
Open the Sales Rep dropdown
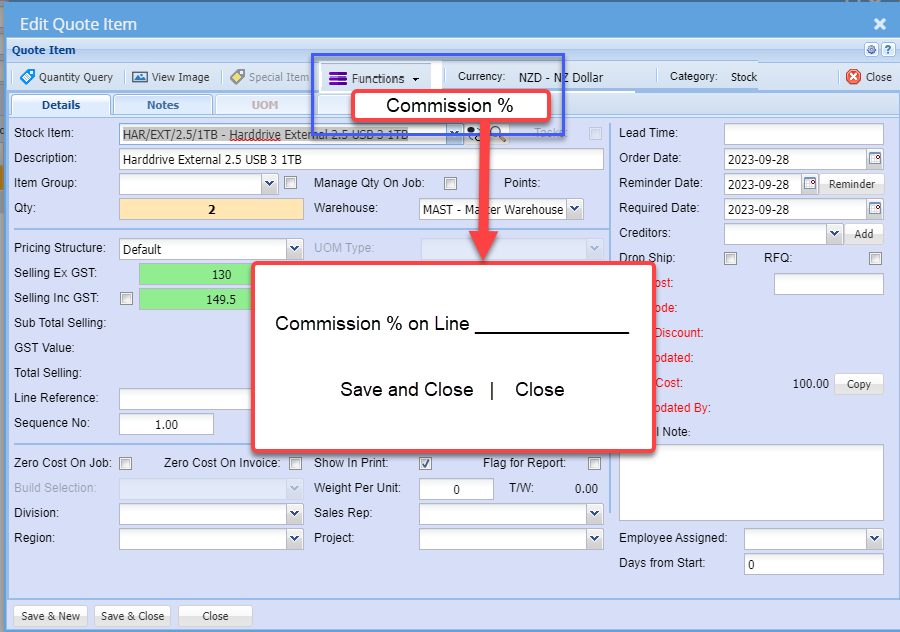595,513
